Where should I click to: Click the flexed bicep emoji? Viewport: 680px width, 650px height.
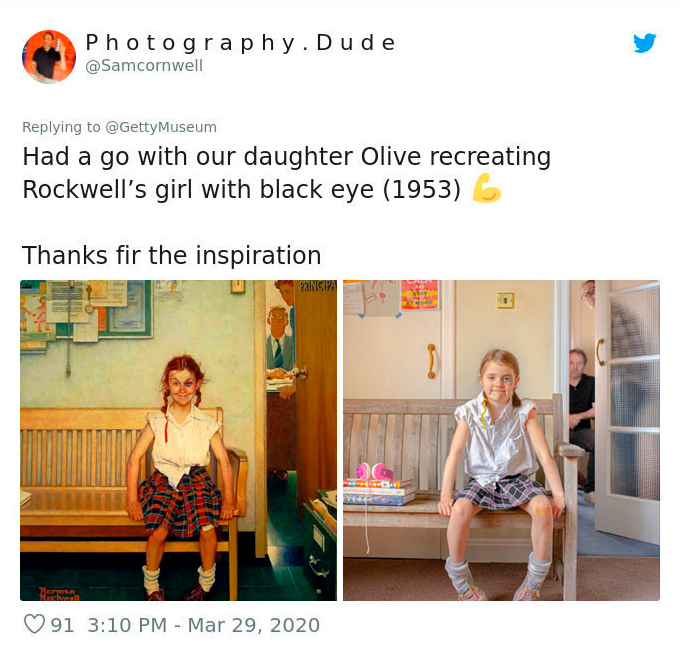coord(486,188)
